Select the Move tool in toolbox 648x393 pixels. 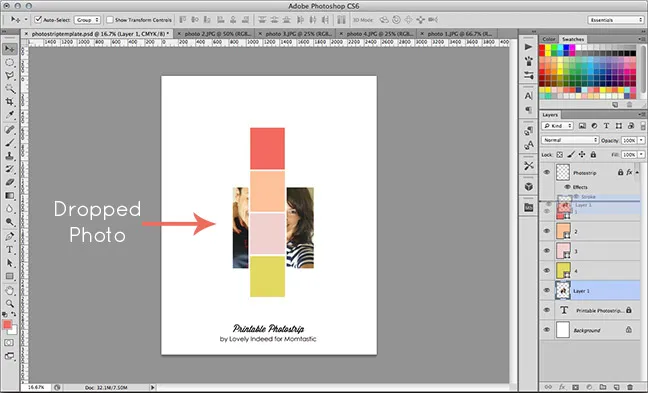coord(10,49)
